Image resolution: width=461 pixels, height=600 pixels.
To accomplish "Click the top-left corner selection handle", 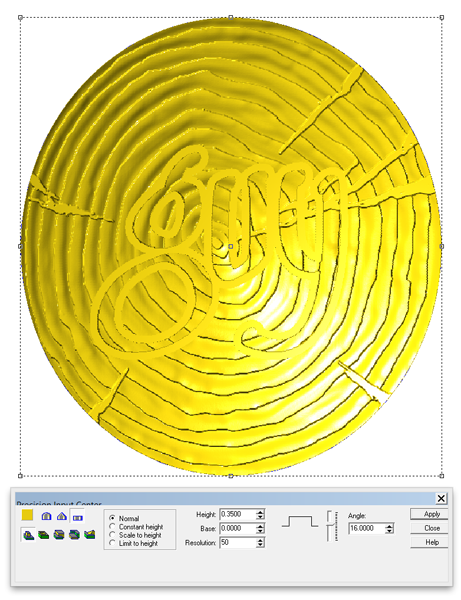I will pyautogui.click(x=20, y=17).
